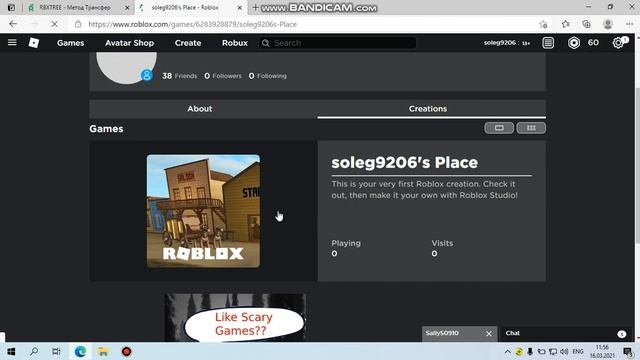Click the 60 Robux balance
Screen dimensions: 640x360
pyautogui.click(x=593, y=42)
